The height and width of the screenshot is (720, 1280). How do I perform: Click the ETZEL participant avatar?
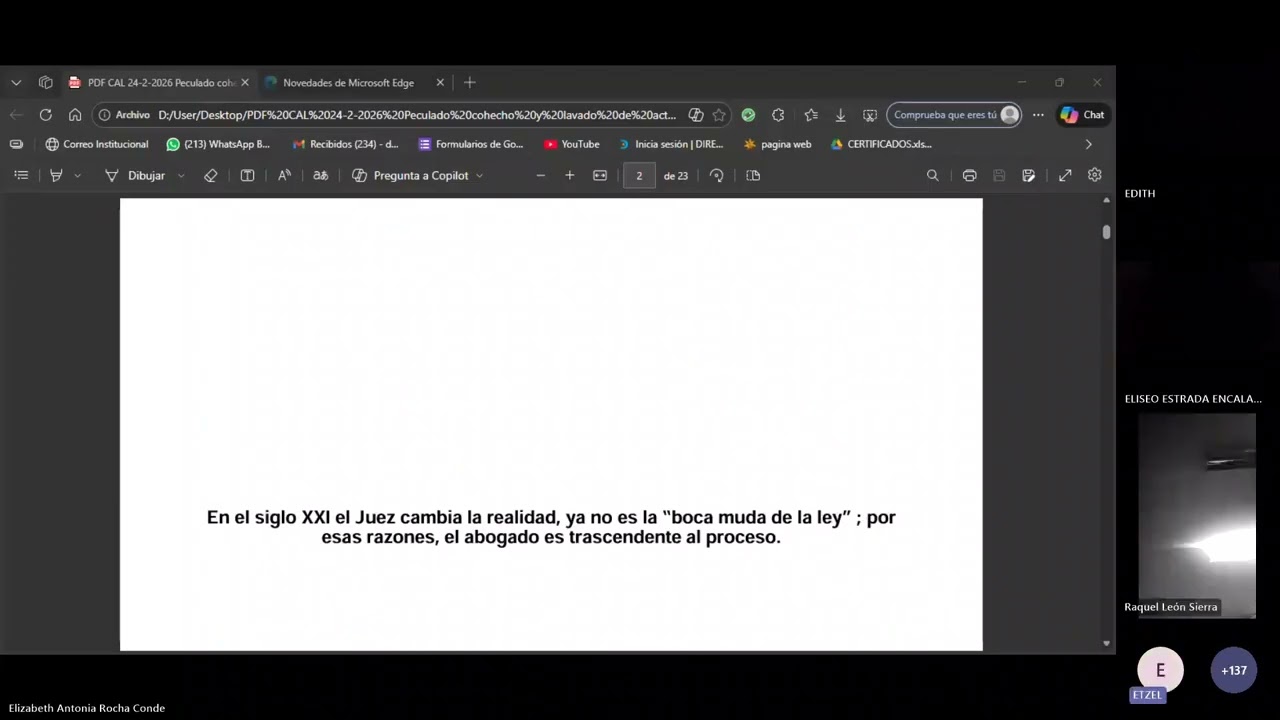tap(1160, 670)
